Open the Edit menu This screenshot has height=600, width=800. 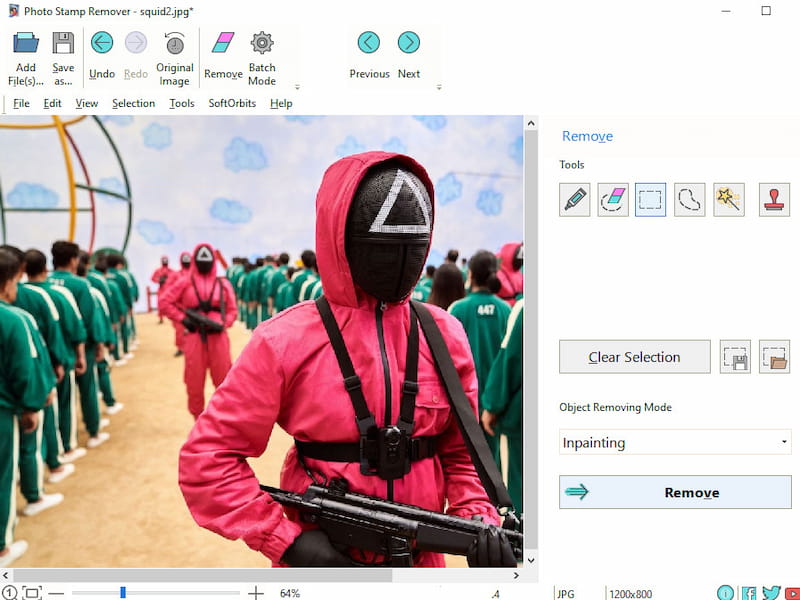click(52, 104)
